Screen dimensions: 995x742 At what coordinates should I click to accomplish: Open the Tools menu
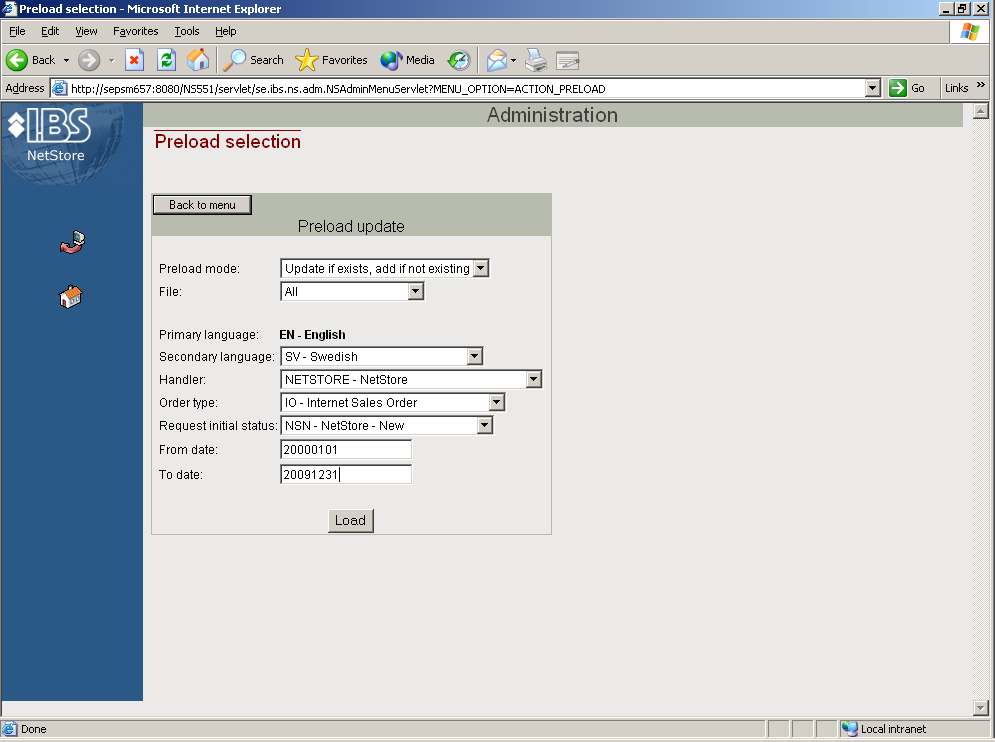tap(187, 31)
